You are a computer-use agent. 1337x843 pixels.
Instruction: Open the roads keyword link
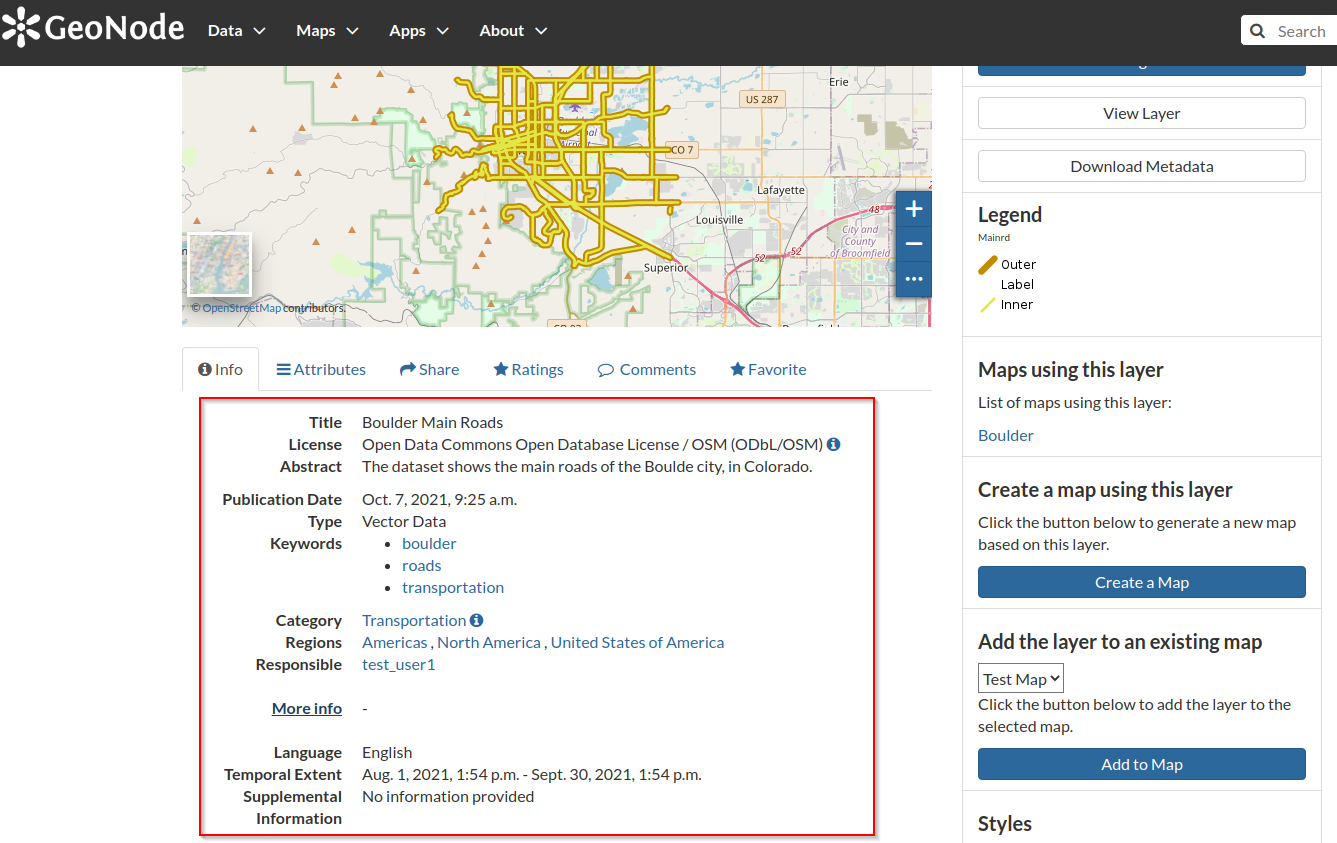point(422,565)
